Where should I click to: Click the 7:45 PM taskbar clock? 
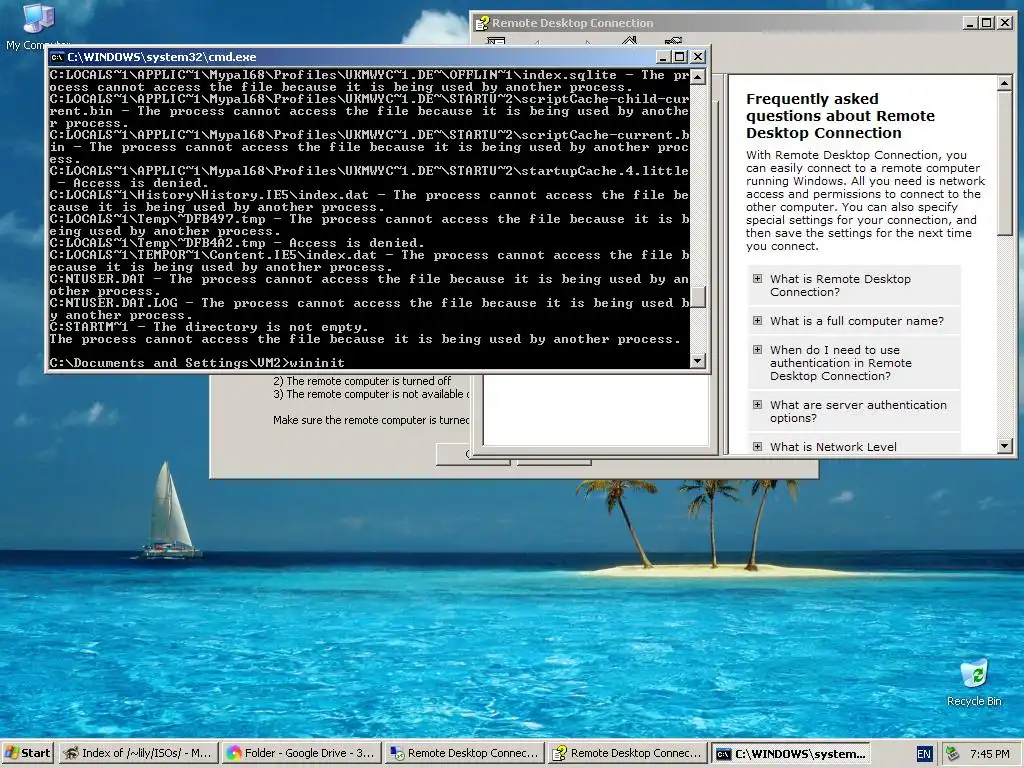[989, 754]
